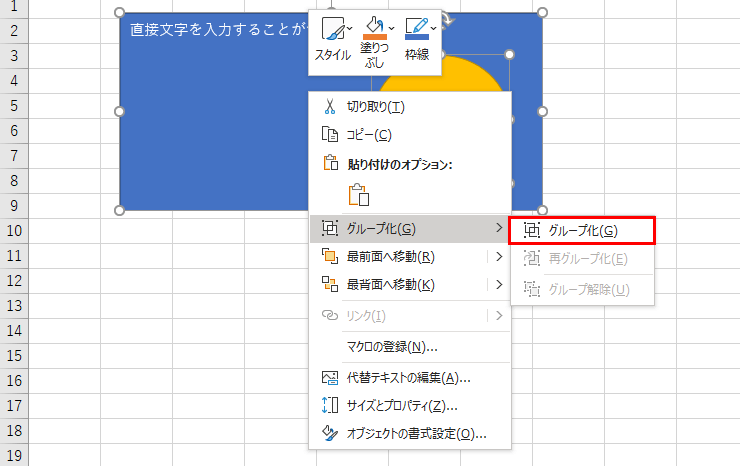This screenshot has width=740, height=466.
Task: Click the top-left handle of blue rectangle
Action: pyautogui.click(x=119, y=12)
